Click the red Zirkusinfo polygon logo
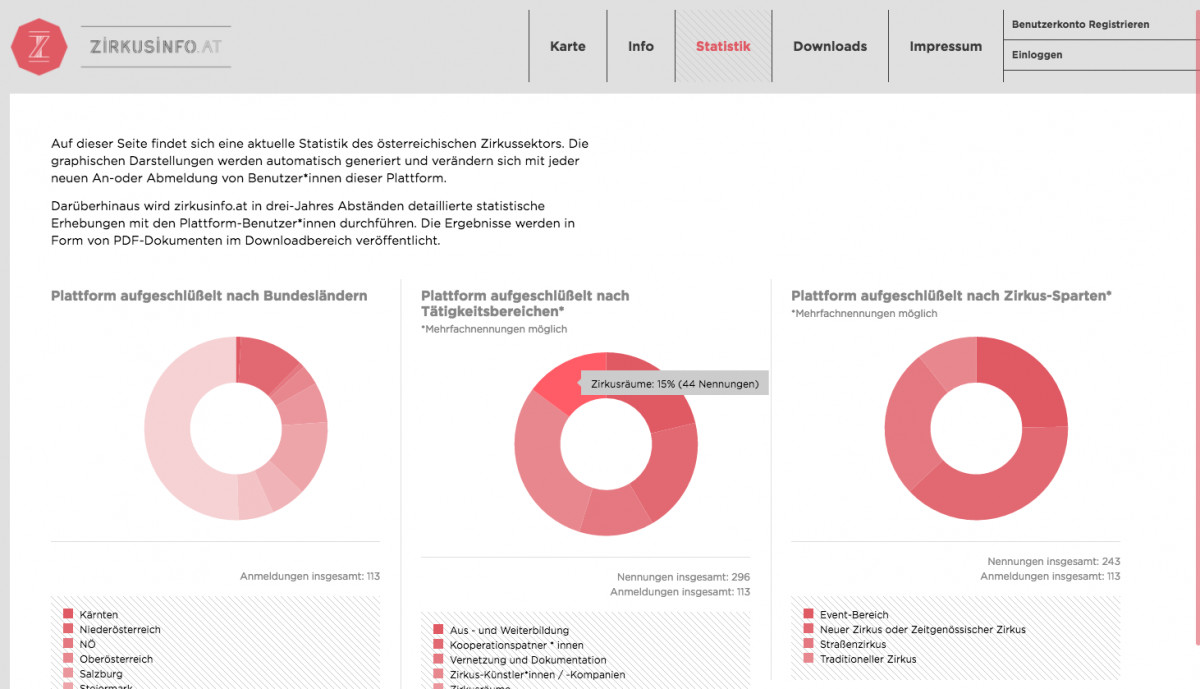Viewport: 1200px width, 689px height. tap(39, 46)
